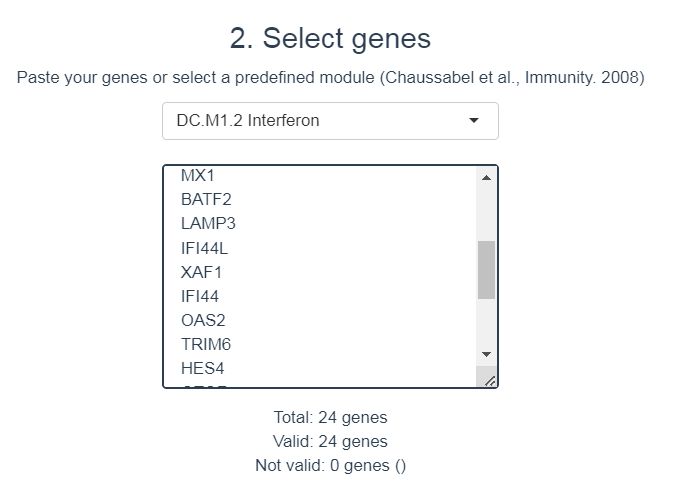Screen dimensions: 675x480
Task: Click the "Total: 24 genes" label
Action: point(330,417)
